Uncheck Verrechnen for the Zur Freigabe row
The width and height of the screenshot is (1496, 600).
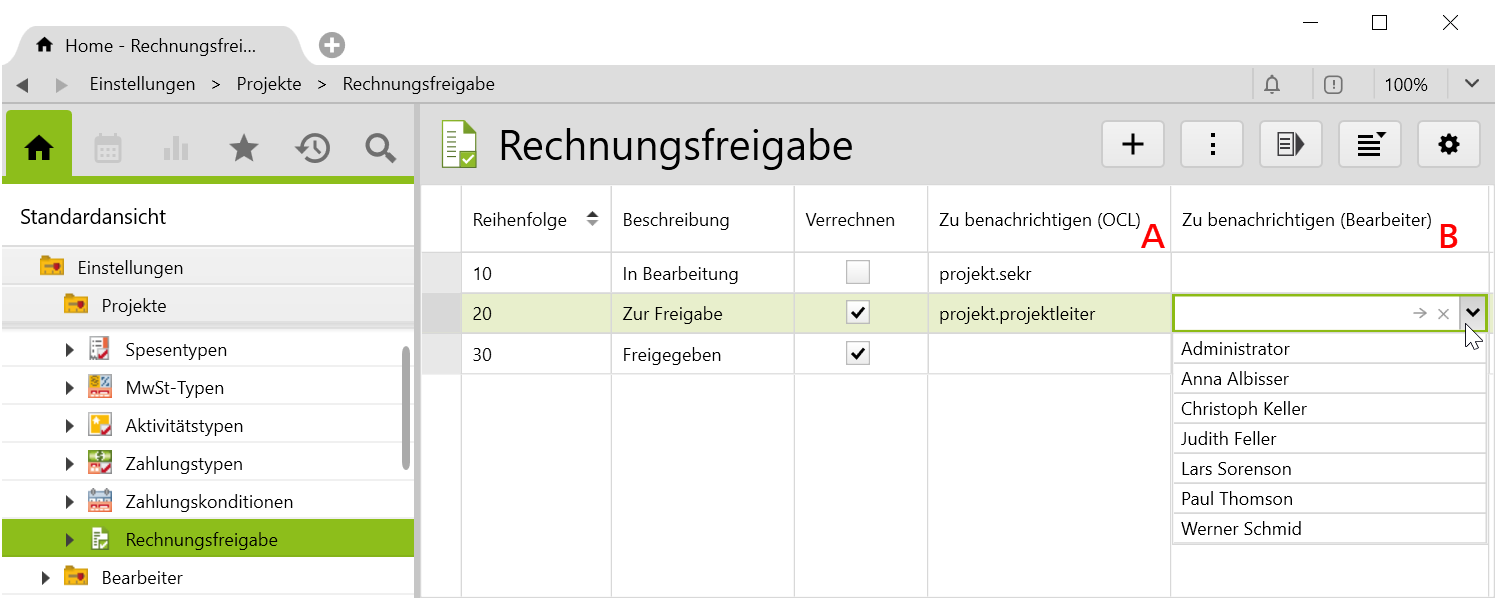857,313
